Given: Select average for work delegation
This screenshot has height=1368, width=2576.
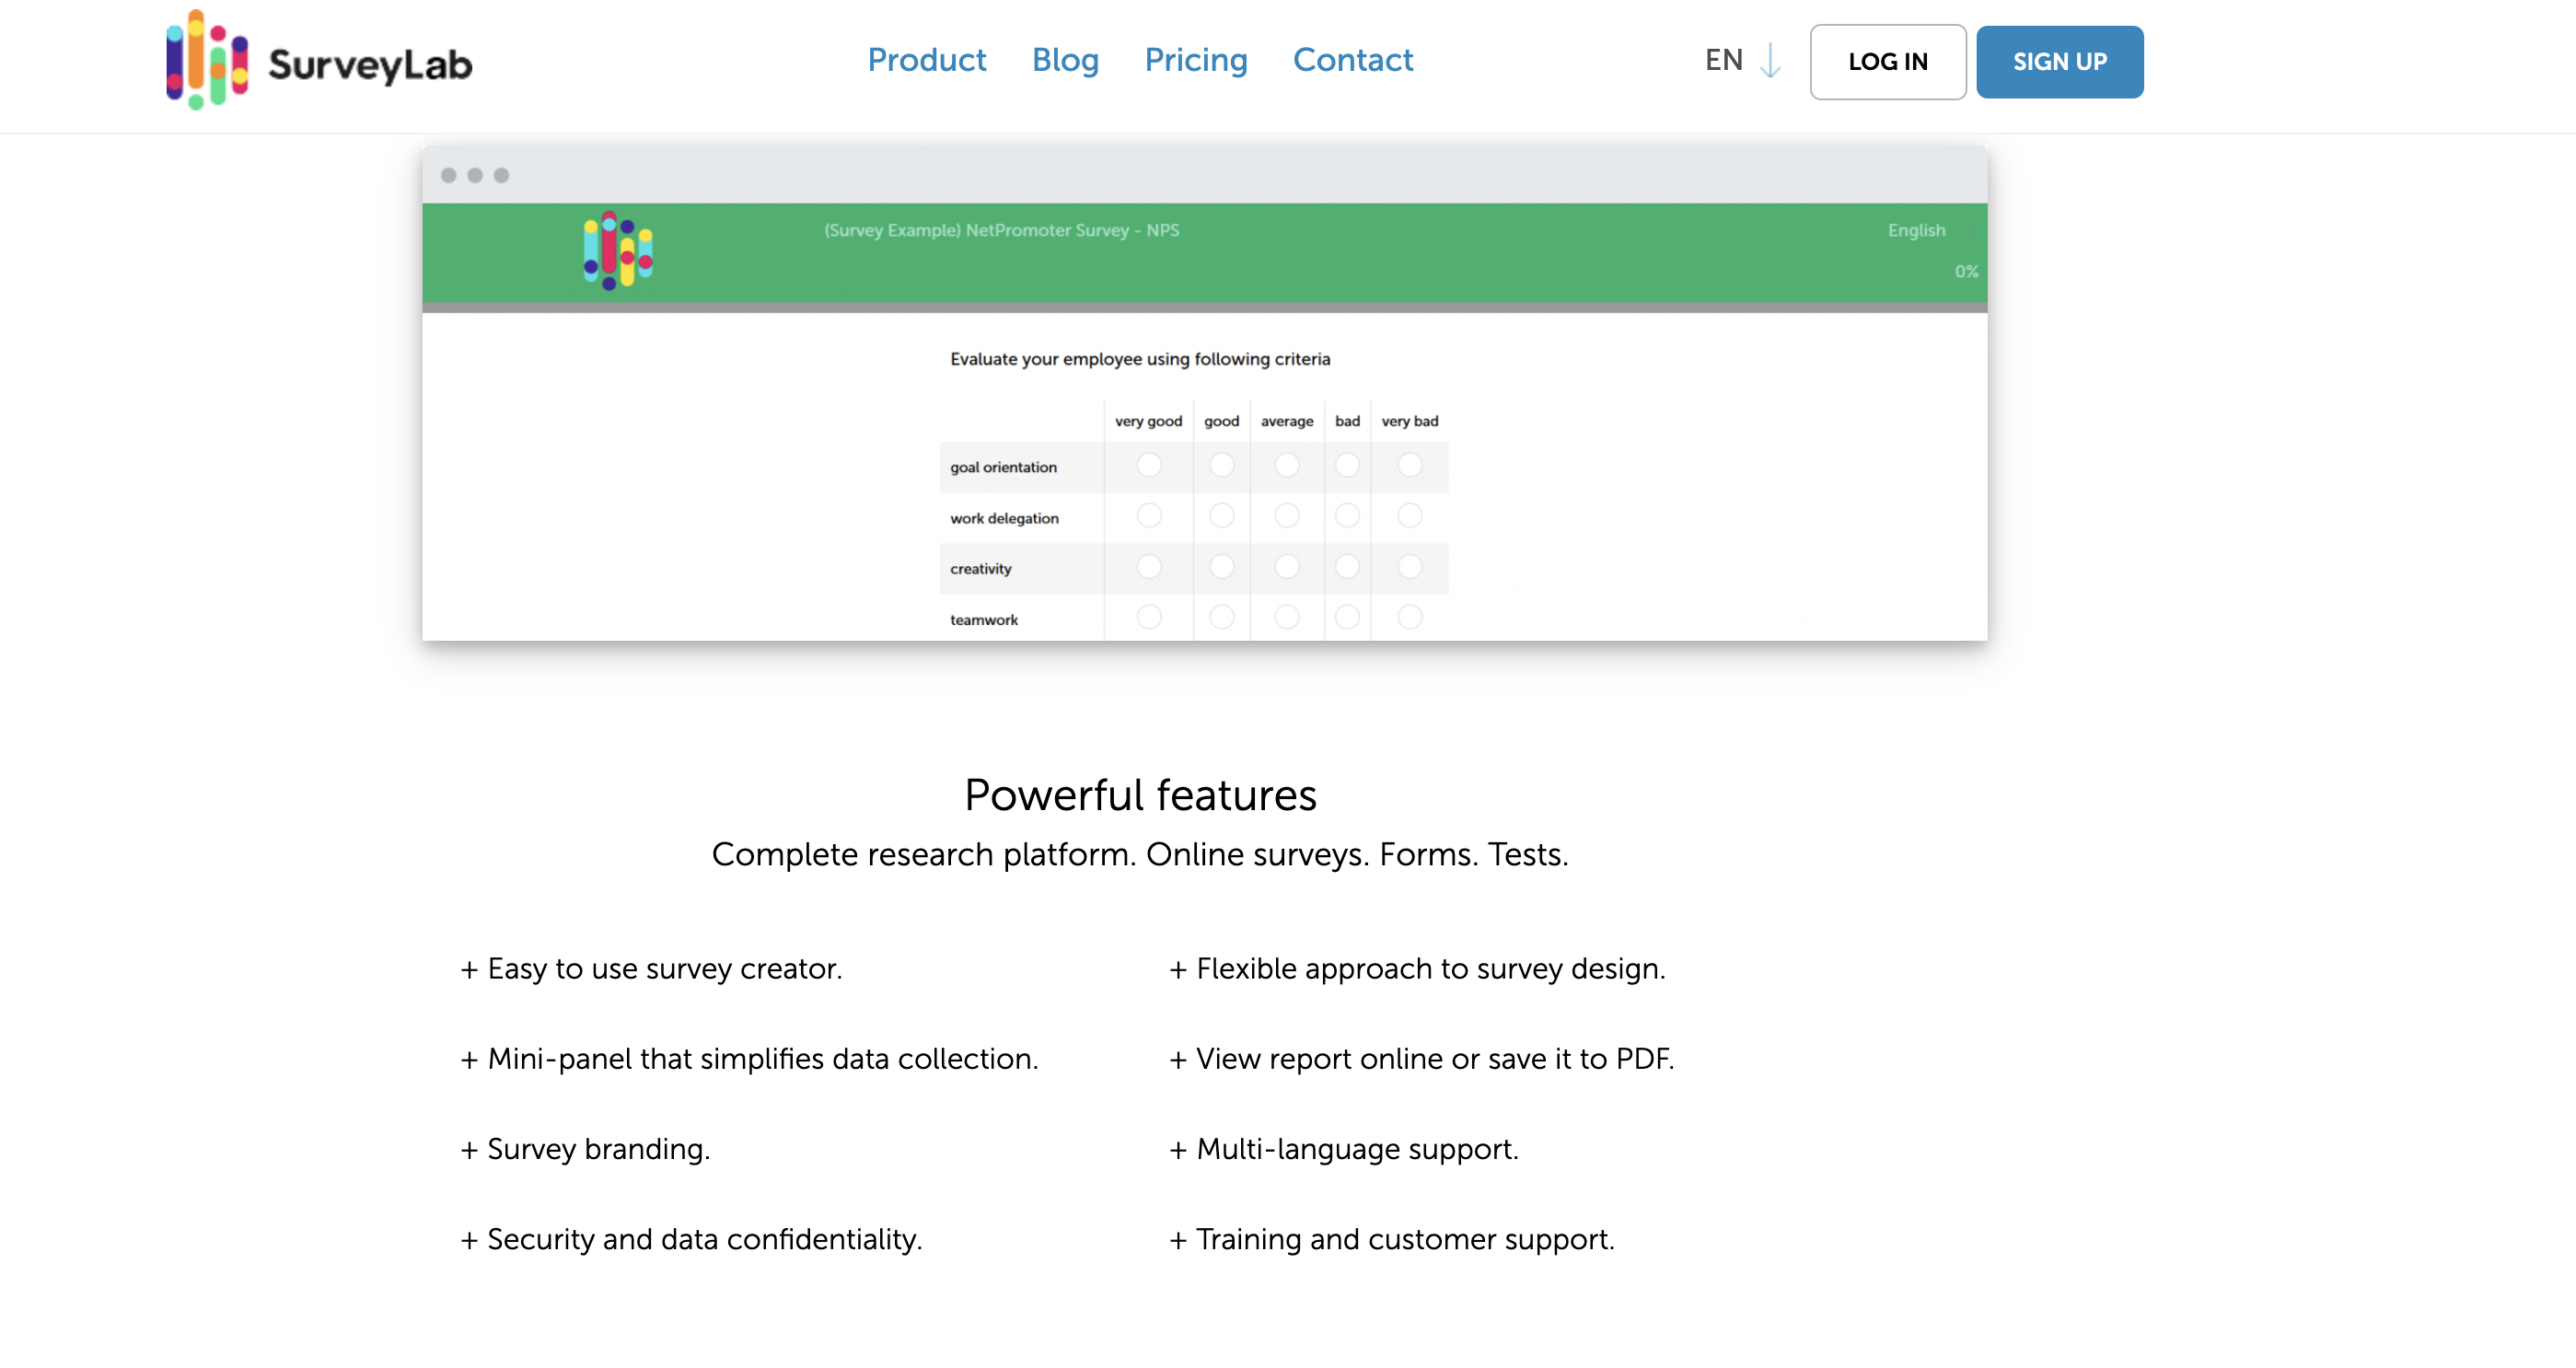Looking at the screenshot, I should coord(1287,516).
